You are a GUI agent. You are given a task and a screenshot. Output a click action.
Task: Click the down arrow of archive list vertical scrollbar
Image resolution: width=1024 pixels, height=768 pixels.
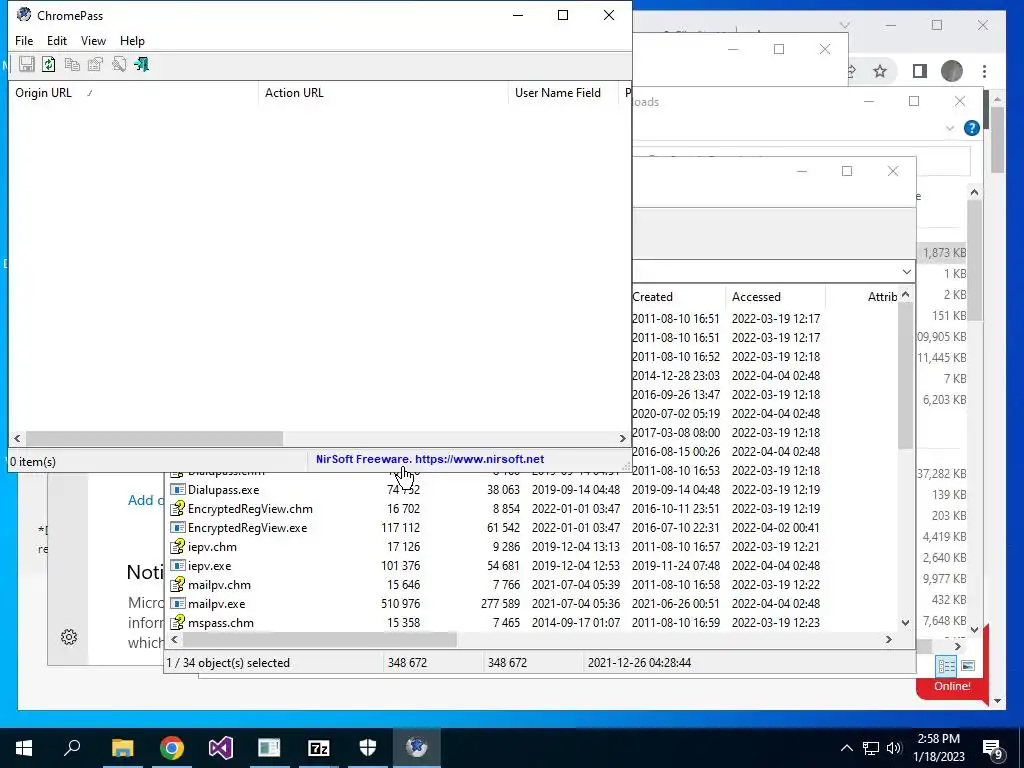click(x=906, y=622)
